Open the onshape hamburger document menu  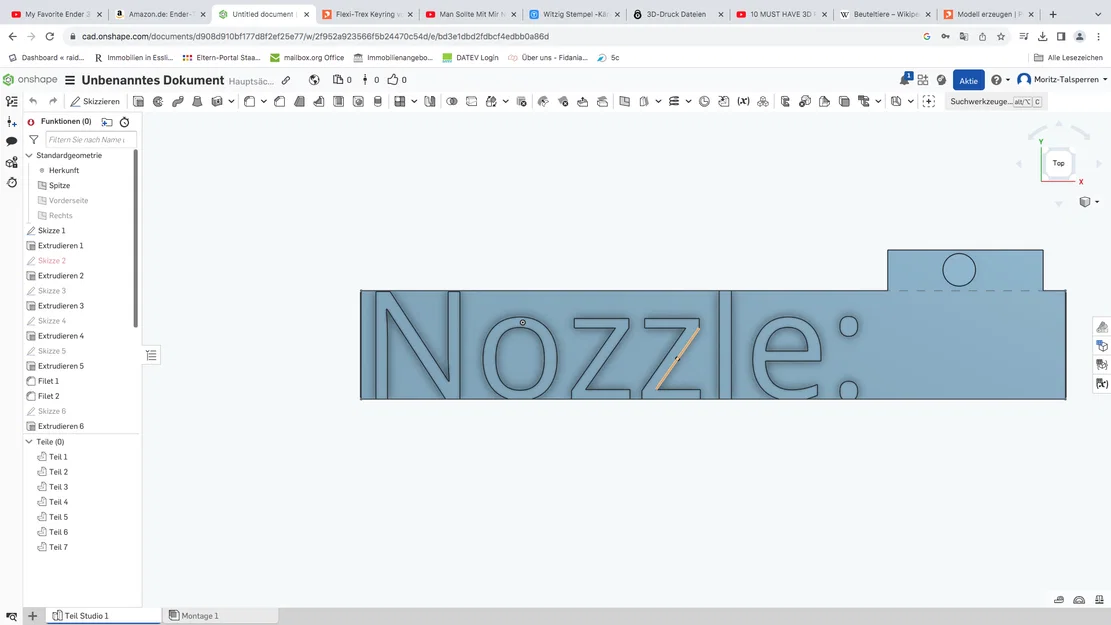70,80
